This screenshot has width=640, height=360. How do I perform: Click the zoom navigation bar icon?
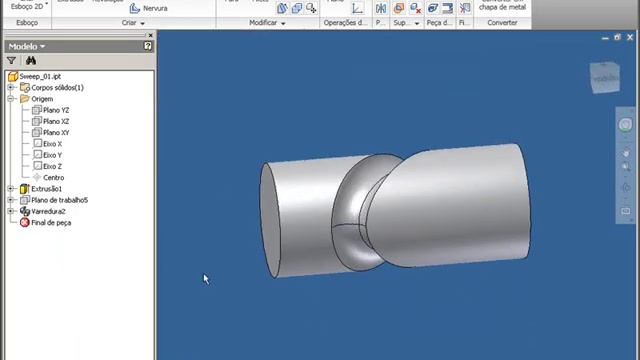tap(626, 167)
